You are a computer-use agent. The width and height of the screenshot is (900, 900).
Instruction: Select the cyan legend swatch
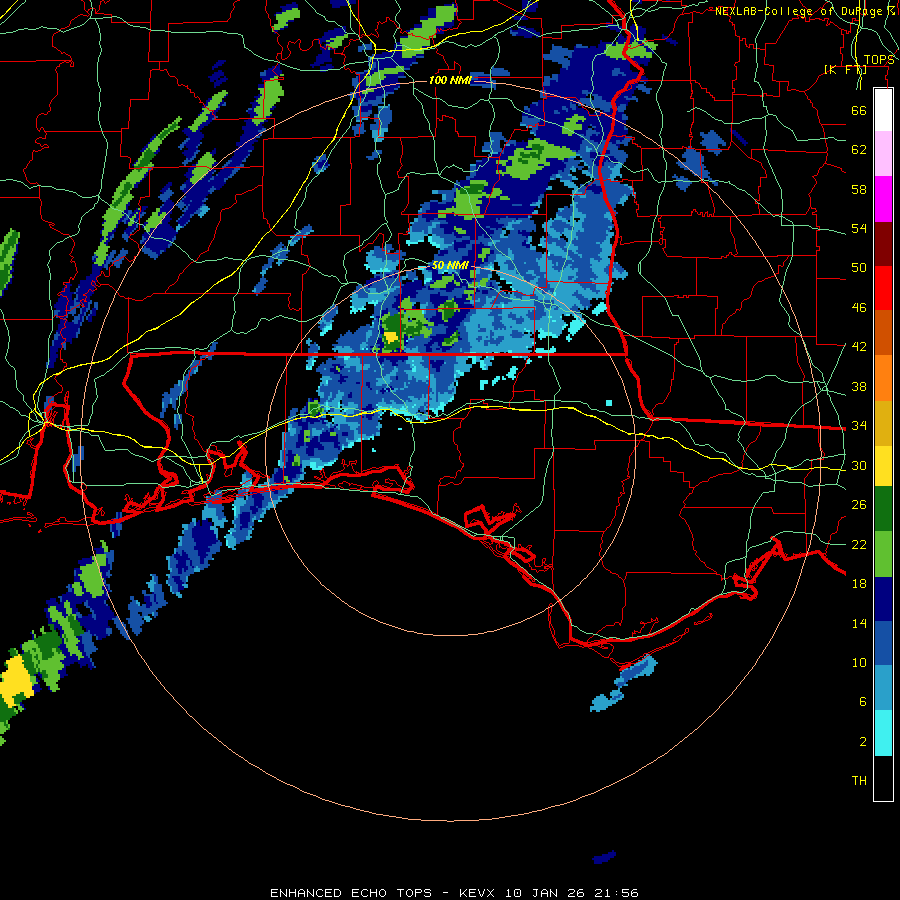pyautogui.click(x=883, y=733)
